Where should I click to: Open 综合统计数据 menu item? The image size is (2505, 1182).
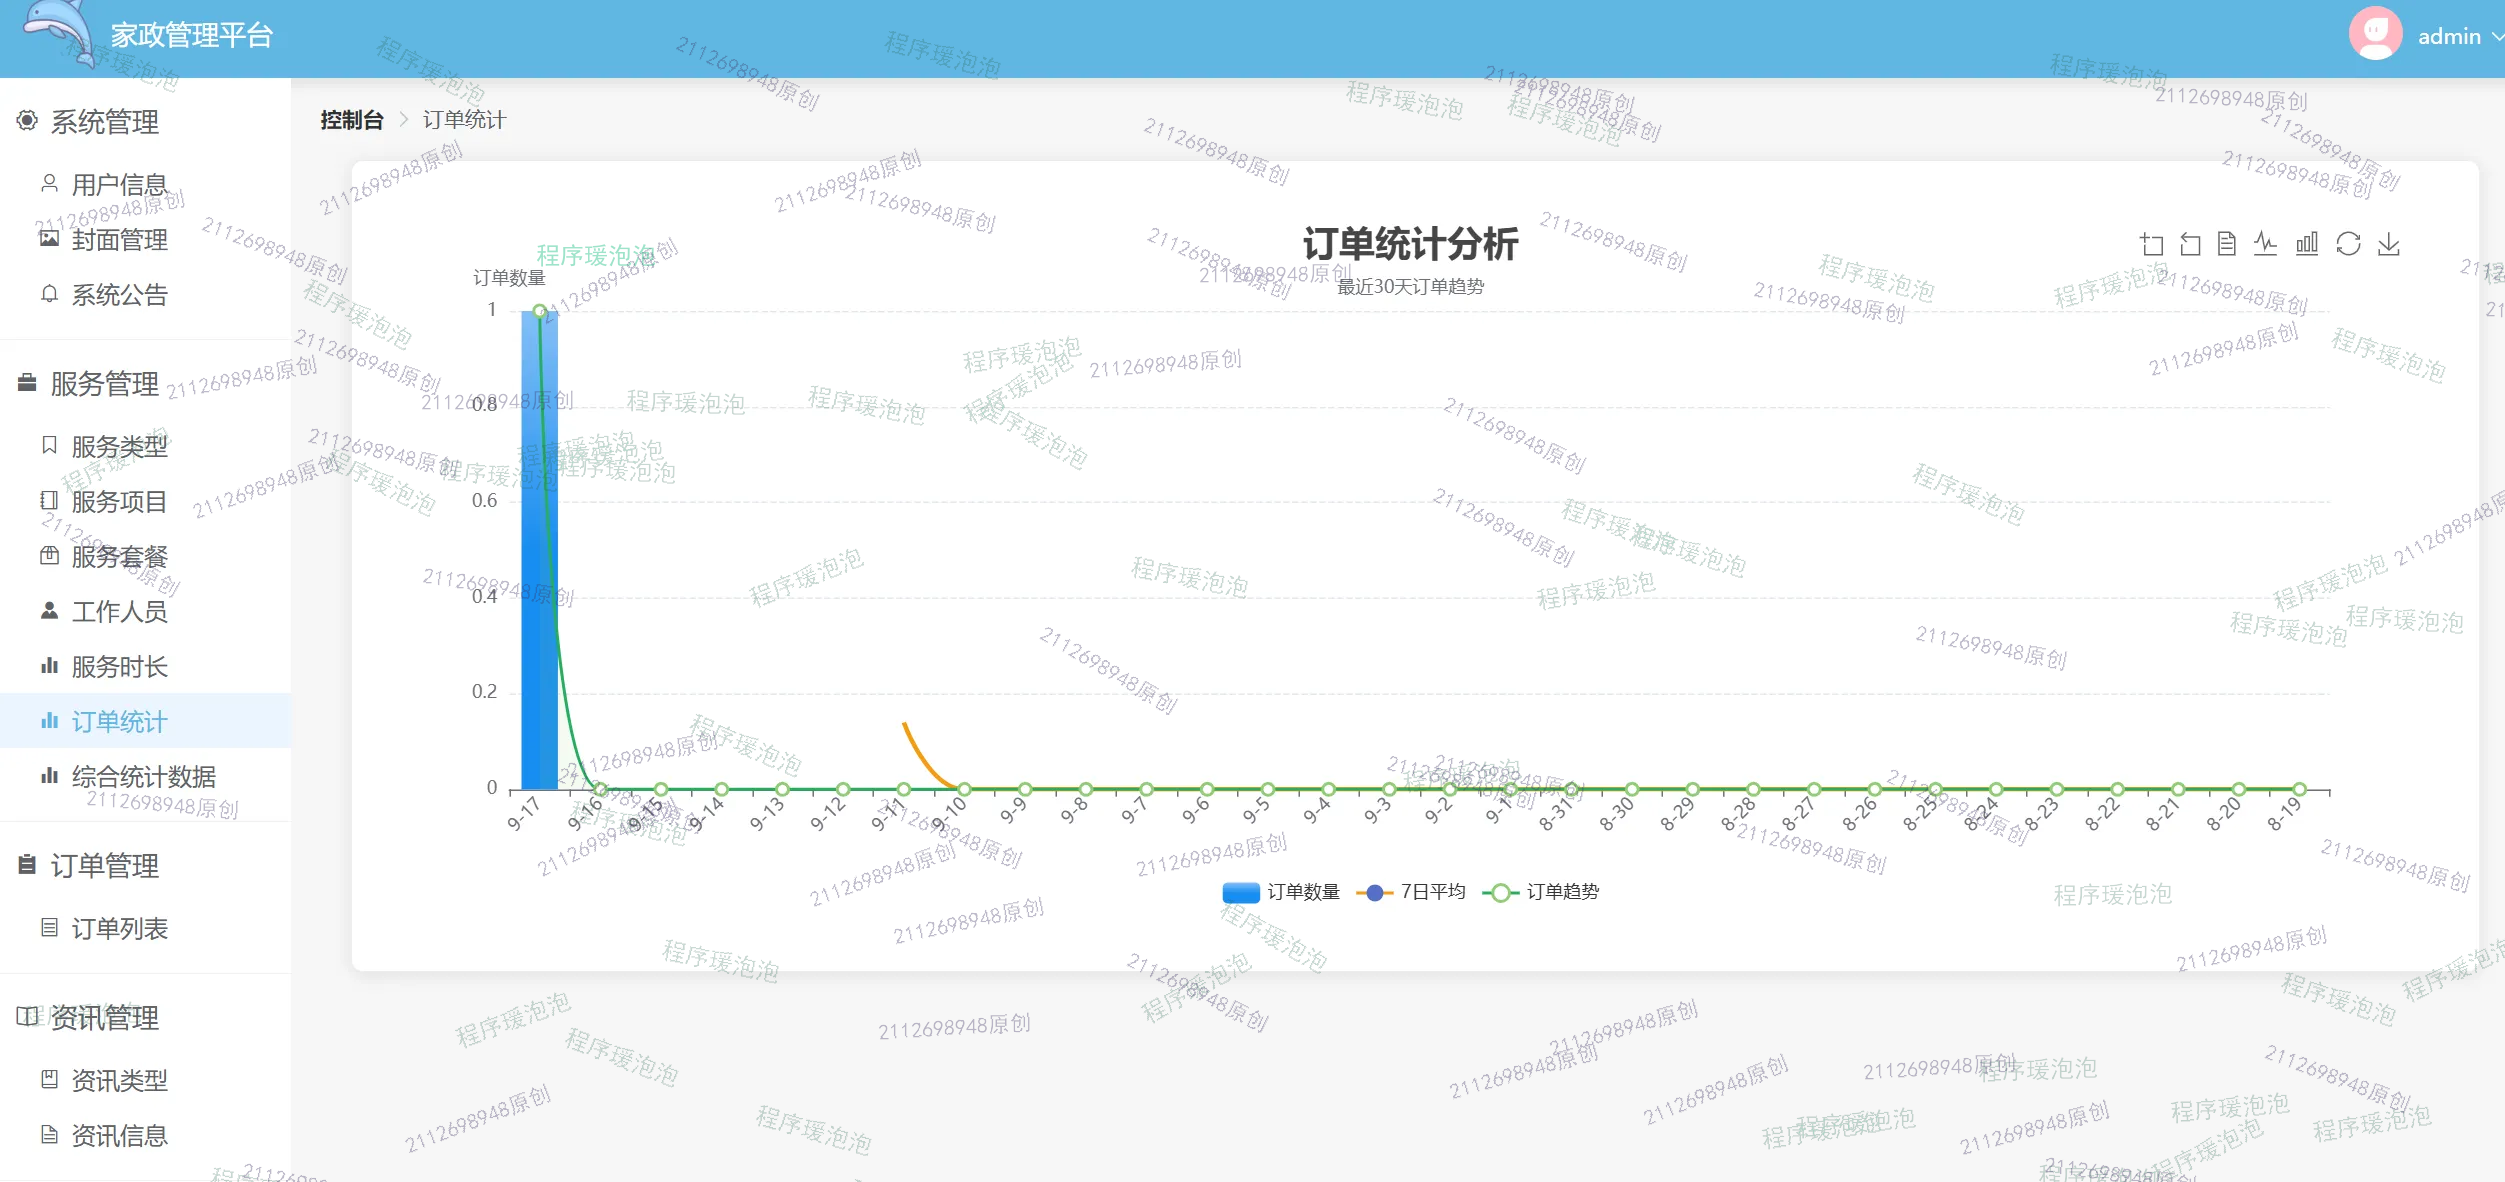pos(143,776)
